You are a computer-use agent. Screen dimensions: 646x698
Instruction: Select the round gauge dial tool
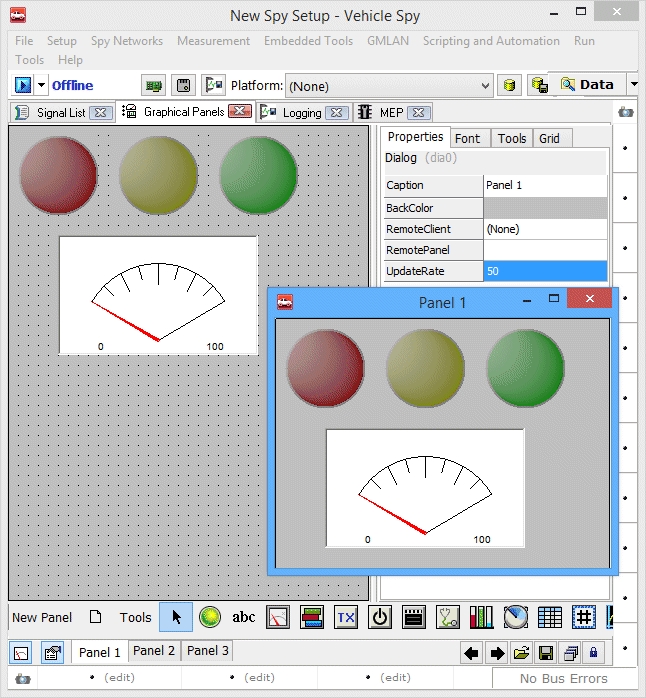[x=515, y=617]
